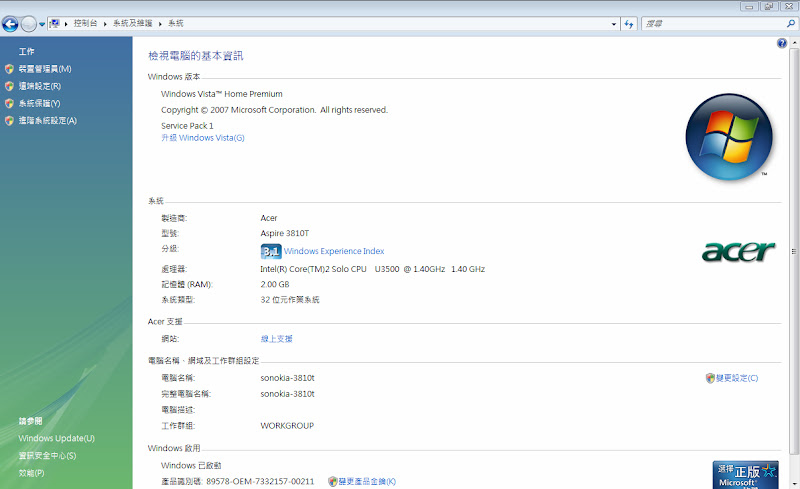Click the Acer manufacturer name value
This screenshot has width=800, height=489.
coord(268,218)
